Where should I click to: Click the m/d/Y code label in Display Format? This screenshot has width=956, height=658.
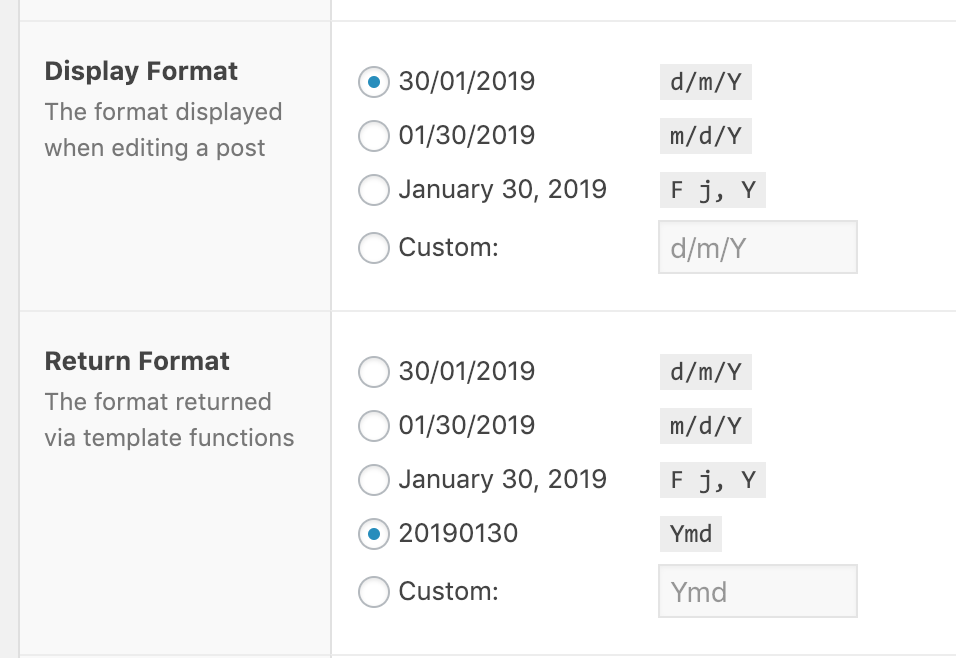(x=705, y=136)
